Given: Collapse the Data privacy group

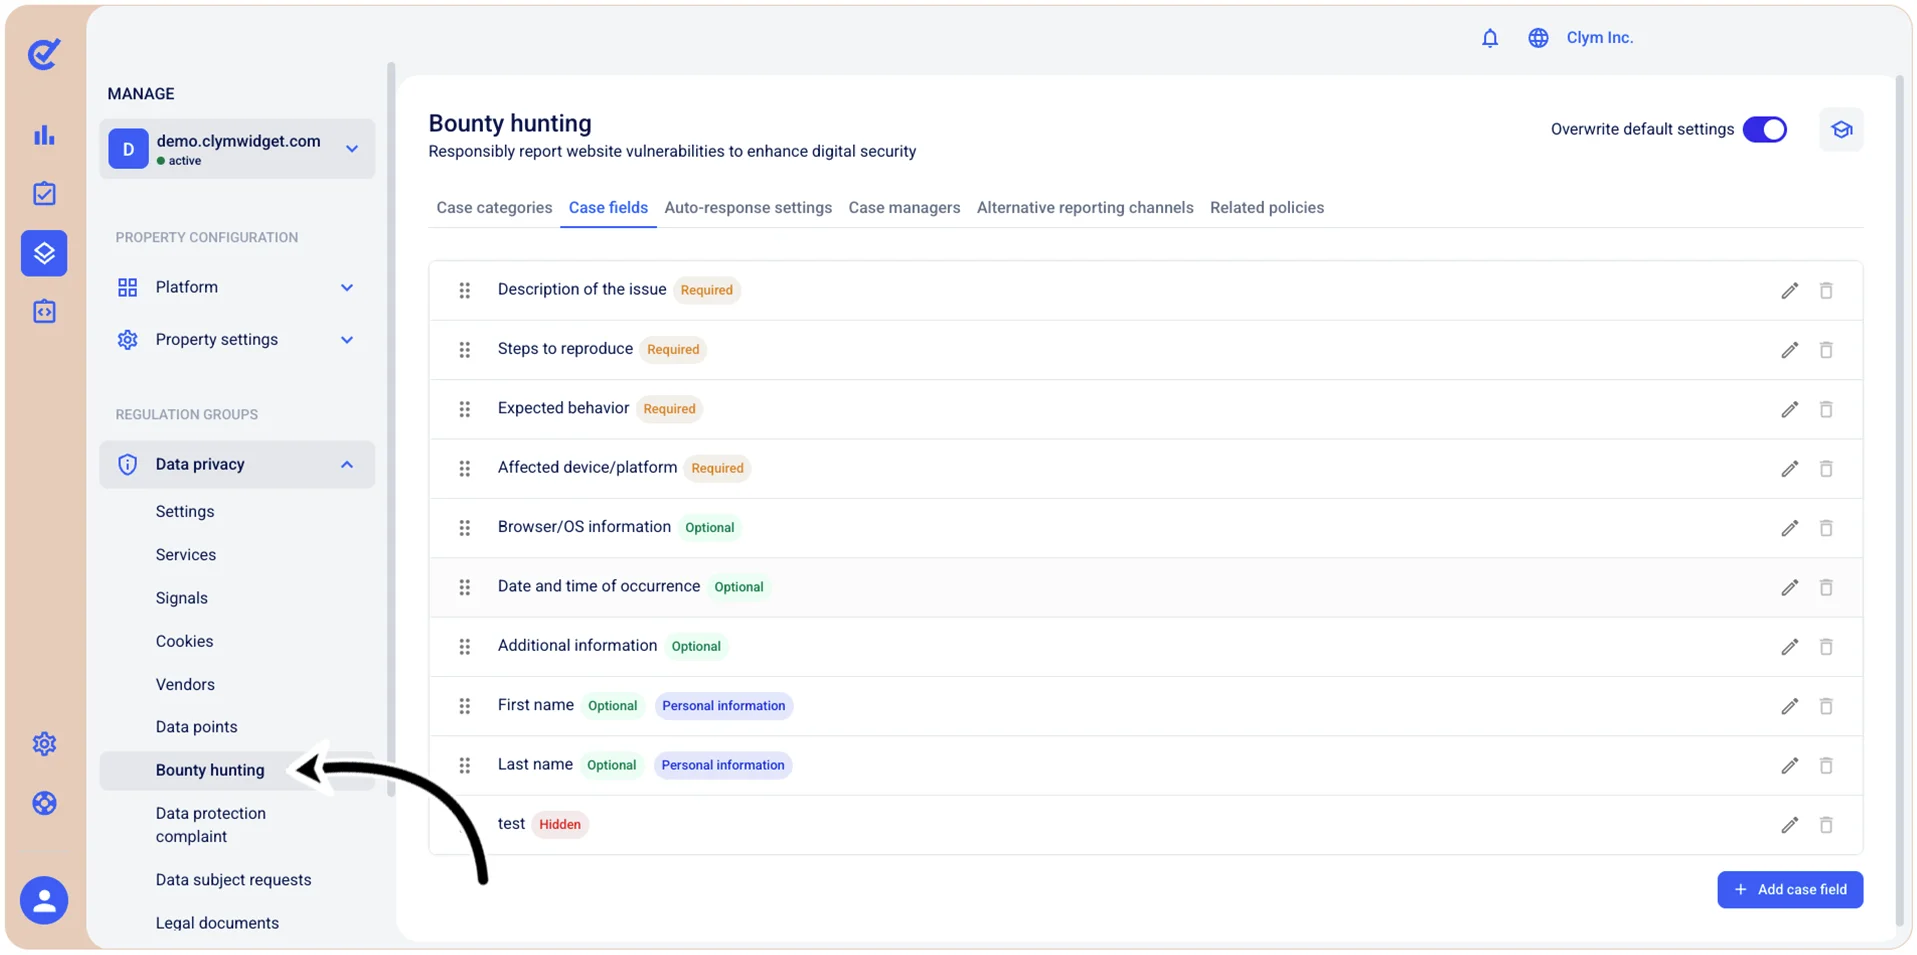Looking at the screenshot, I should (346, 465).
